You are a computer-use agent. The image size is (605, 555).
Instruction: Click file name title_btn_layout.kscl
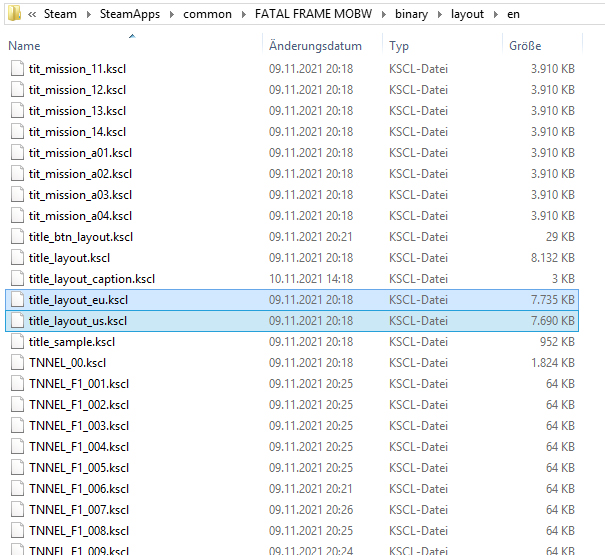(81, 237)
